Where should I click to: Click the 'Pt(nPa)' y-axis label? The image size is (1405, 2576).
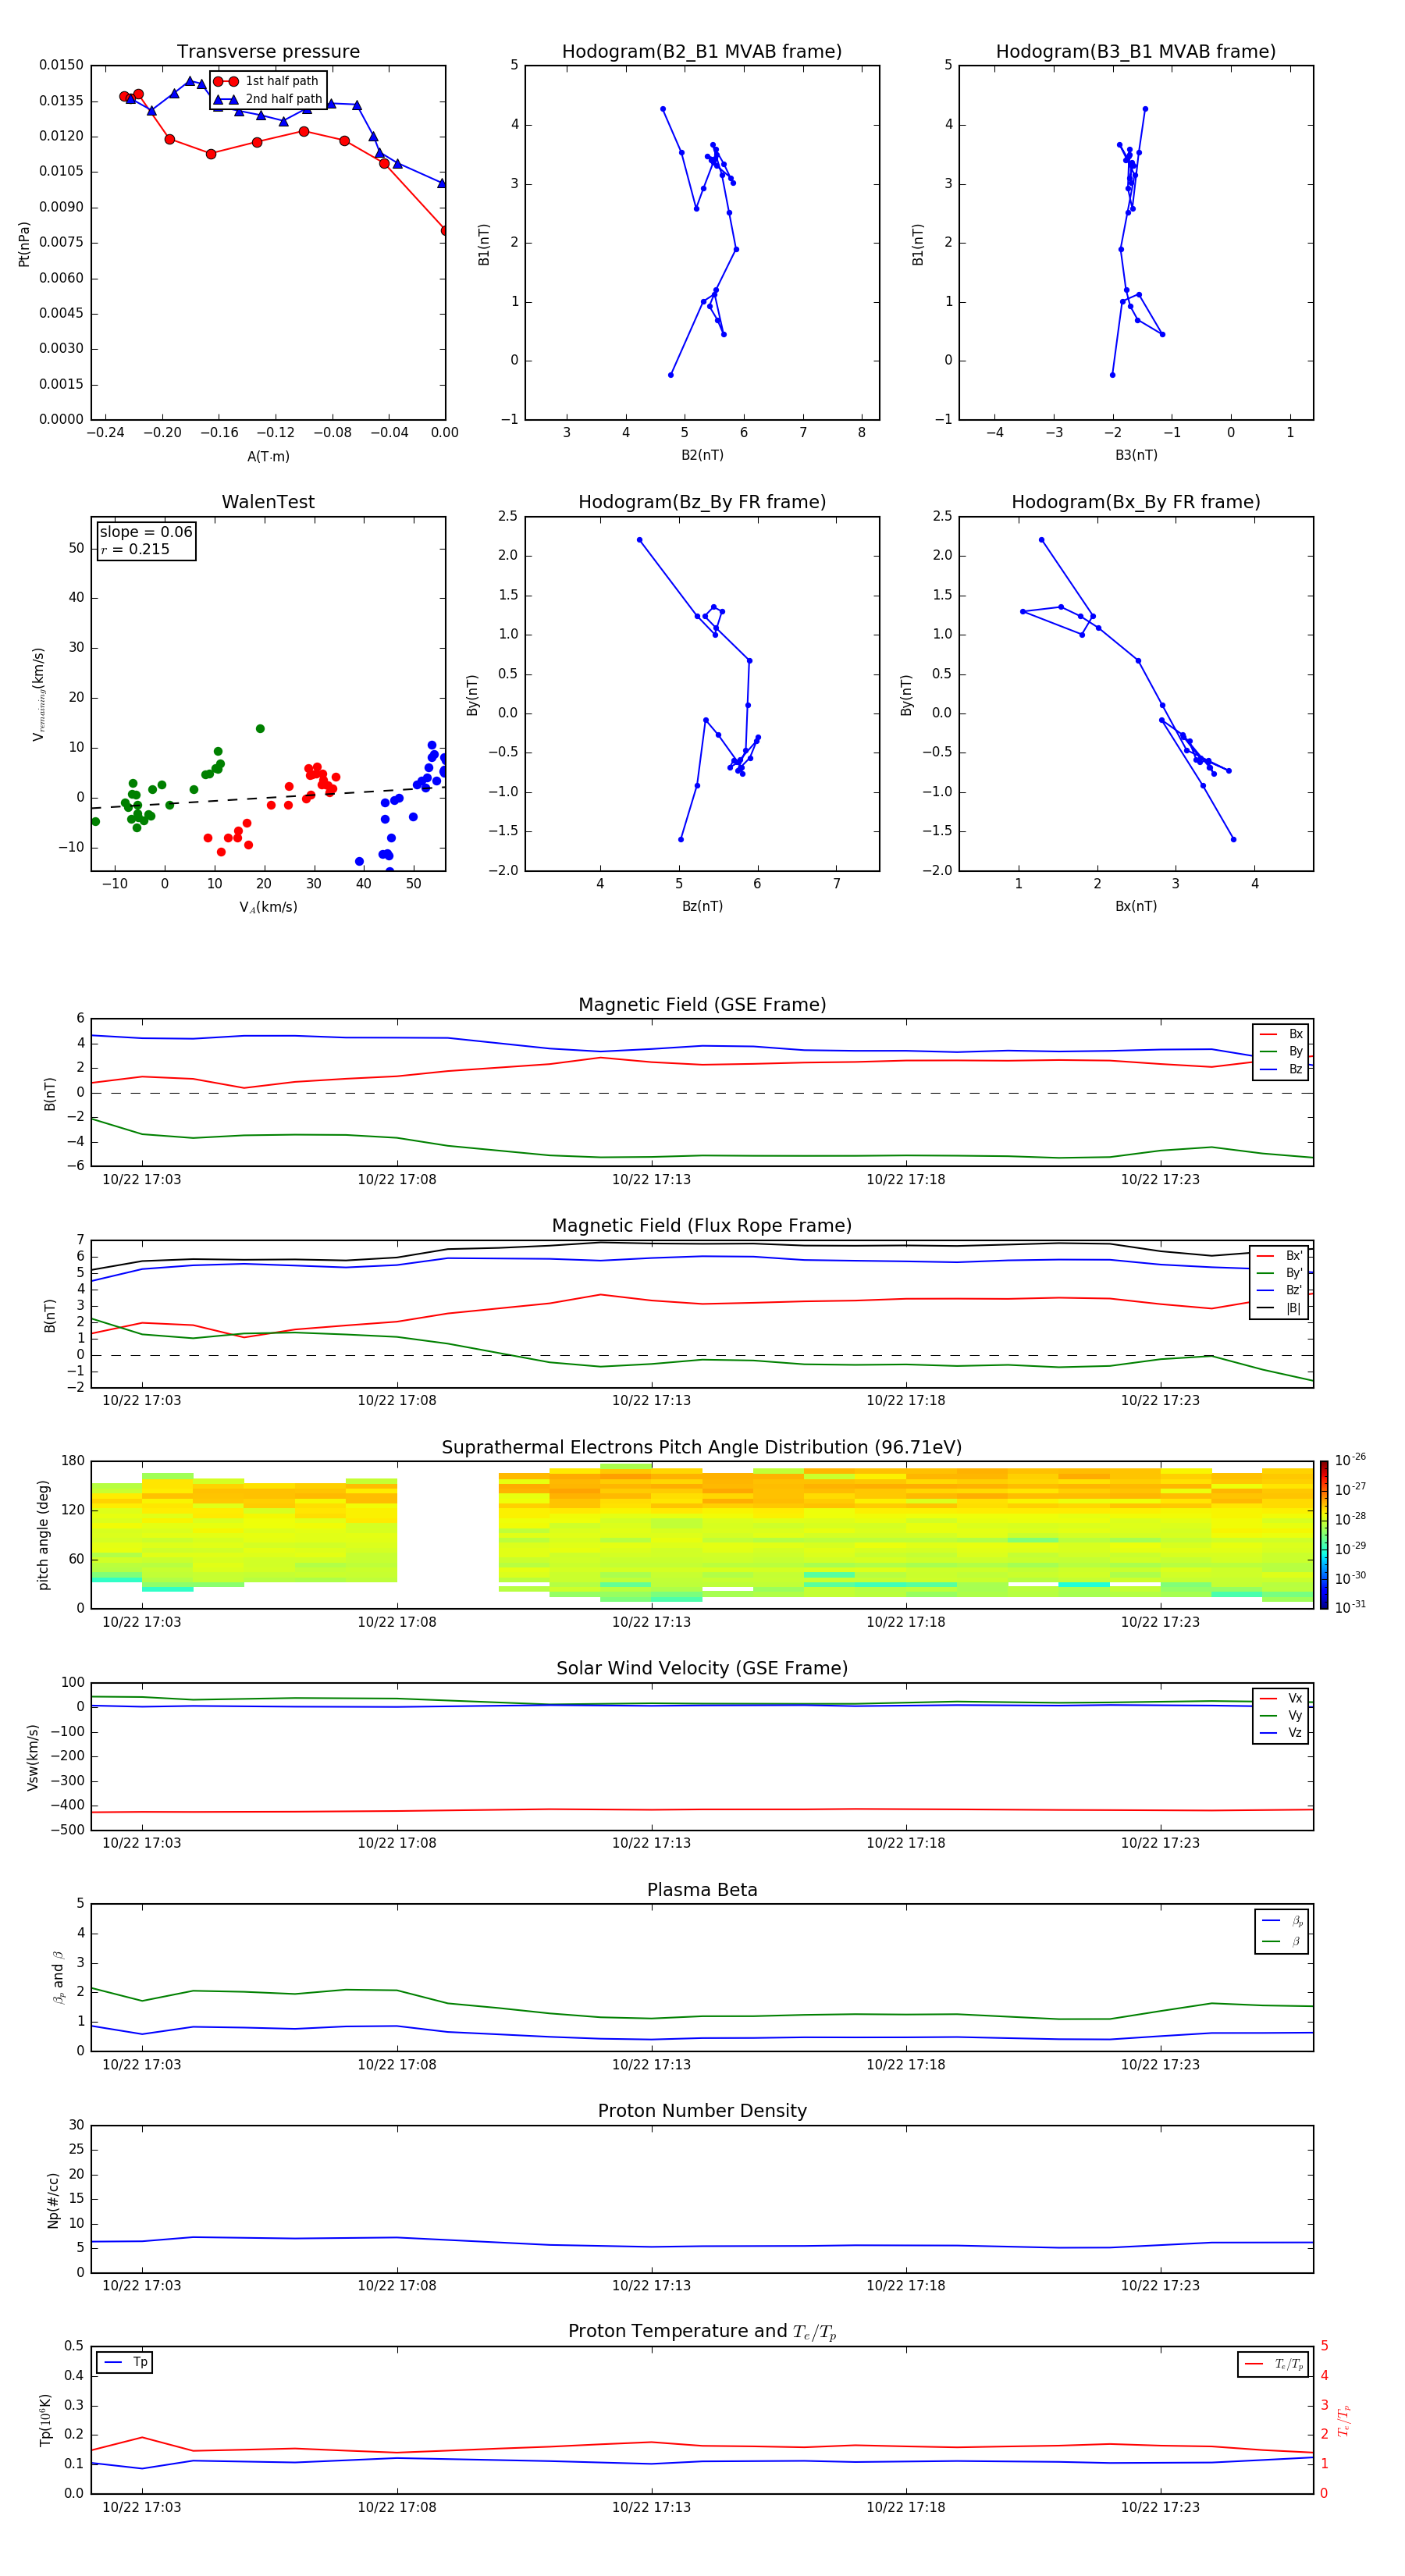click(x=24, y=243)
